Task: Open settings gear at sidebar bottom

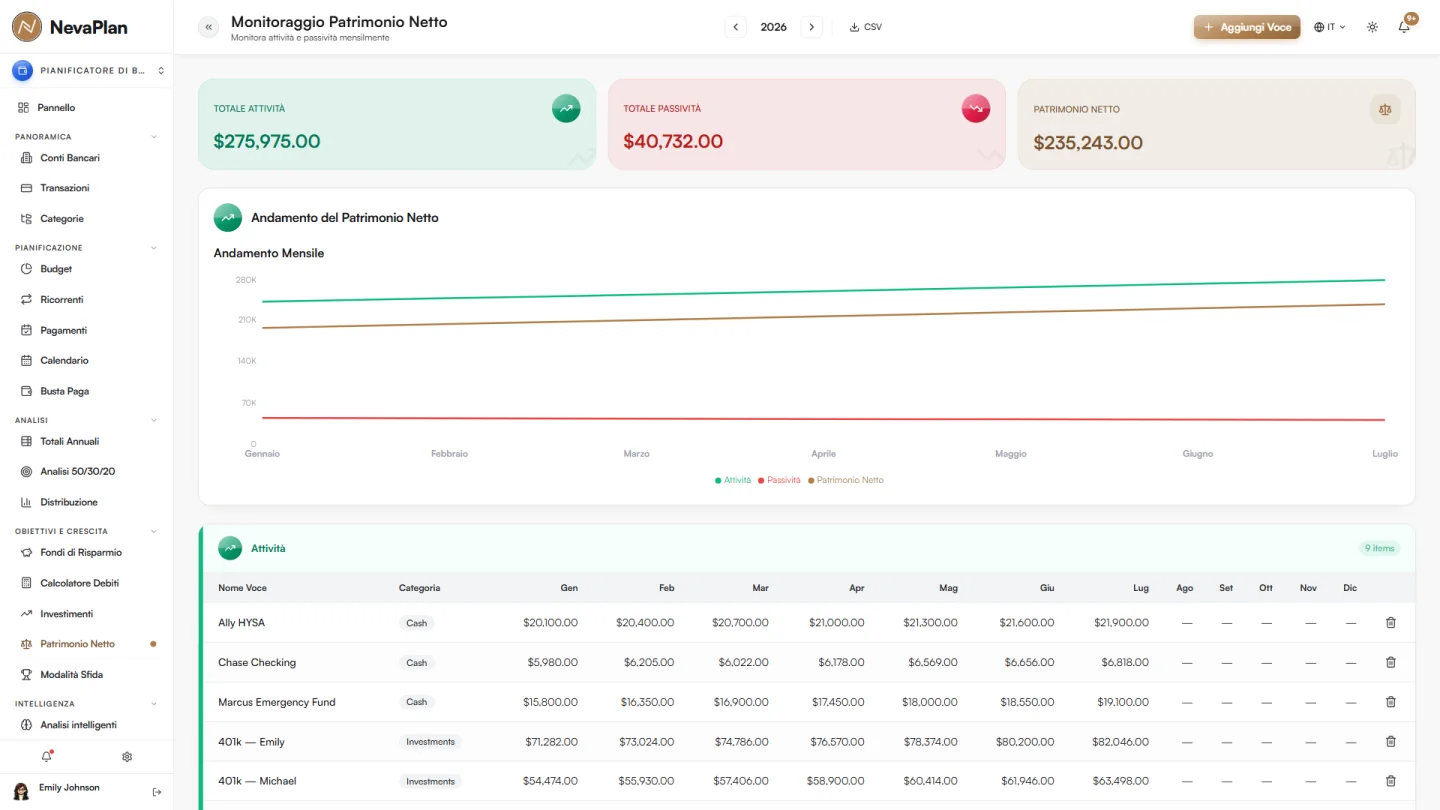Action: (127, 757)
